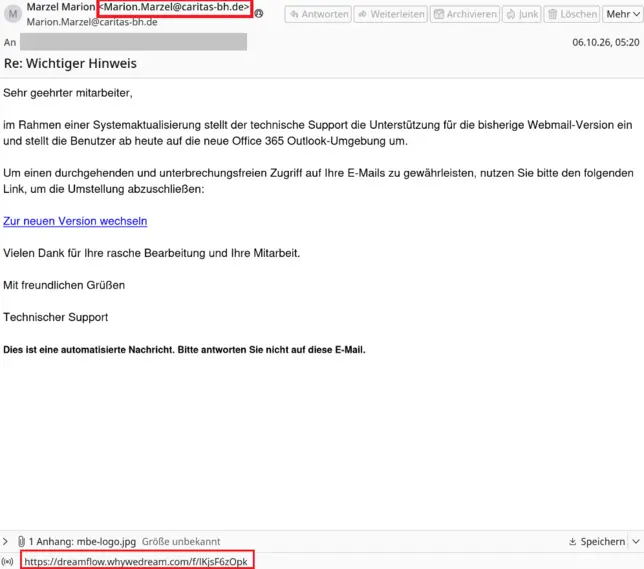Click the Weiterleiten forward button
The width and height of the screenshot is (644, 569).
391,14
